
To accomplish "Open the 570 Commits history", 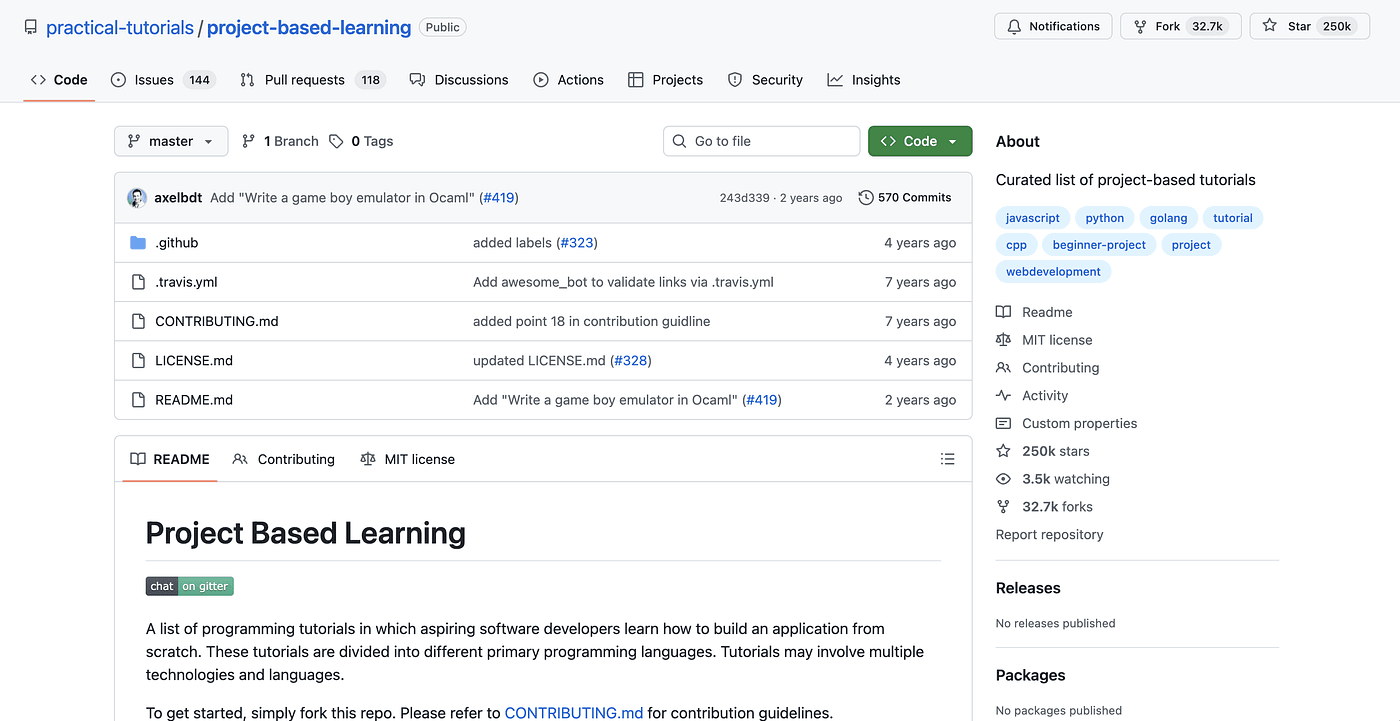I will 905,198.
